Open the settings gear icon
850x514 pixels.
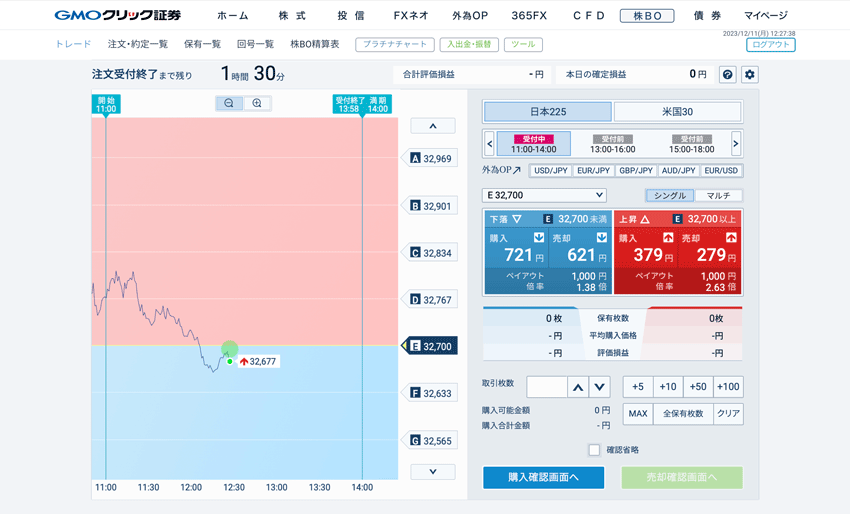click(750, 75)
